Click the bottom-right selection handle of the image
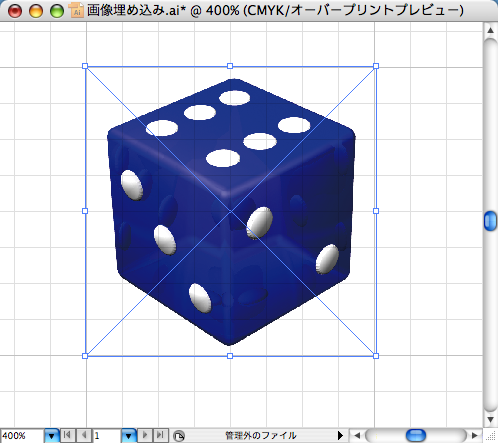The width and height of the screenshot is (498, 443). pyautogui.click(x=376, y=356)
